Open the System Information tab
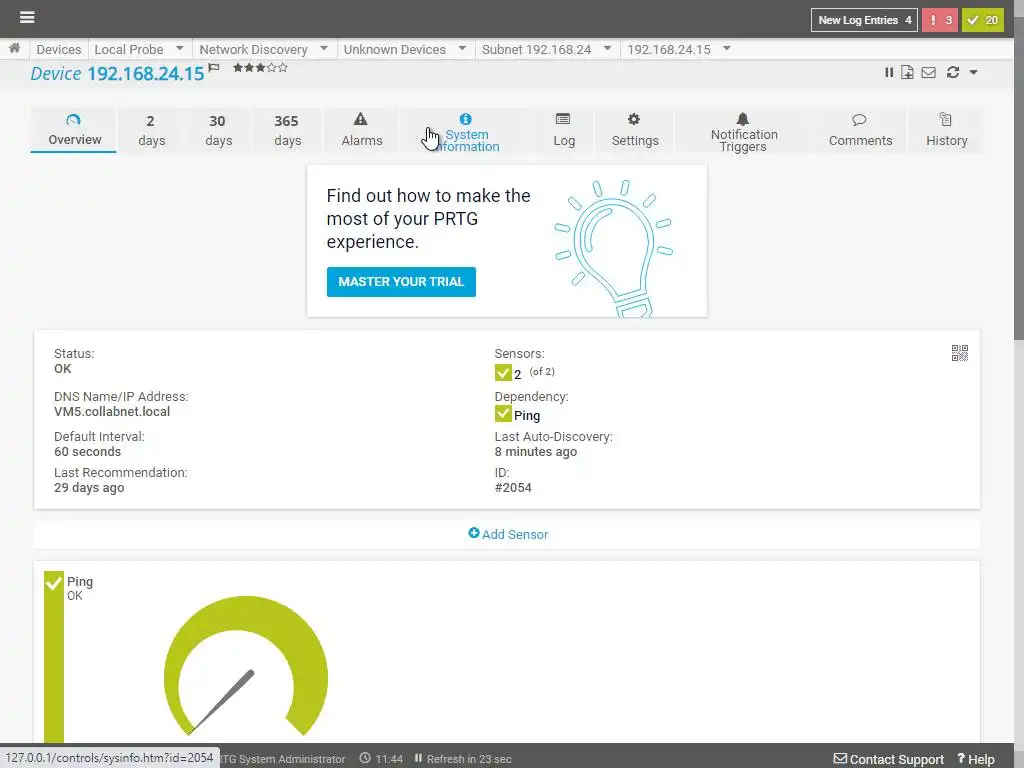Viewport: 1024px width, 768px height. coord(466,131)
